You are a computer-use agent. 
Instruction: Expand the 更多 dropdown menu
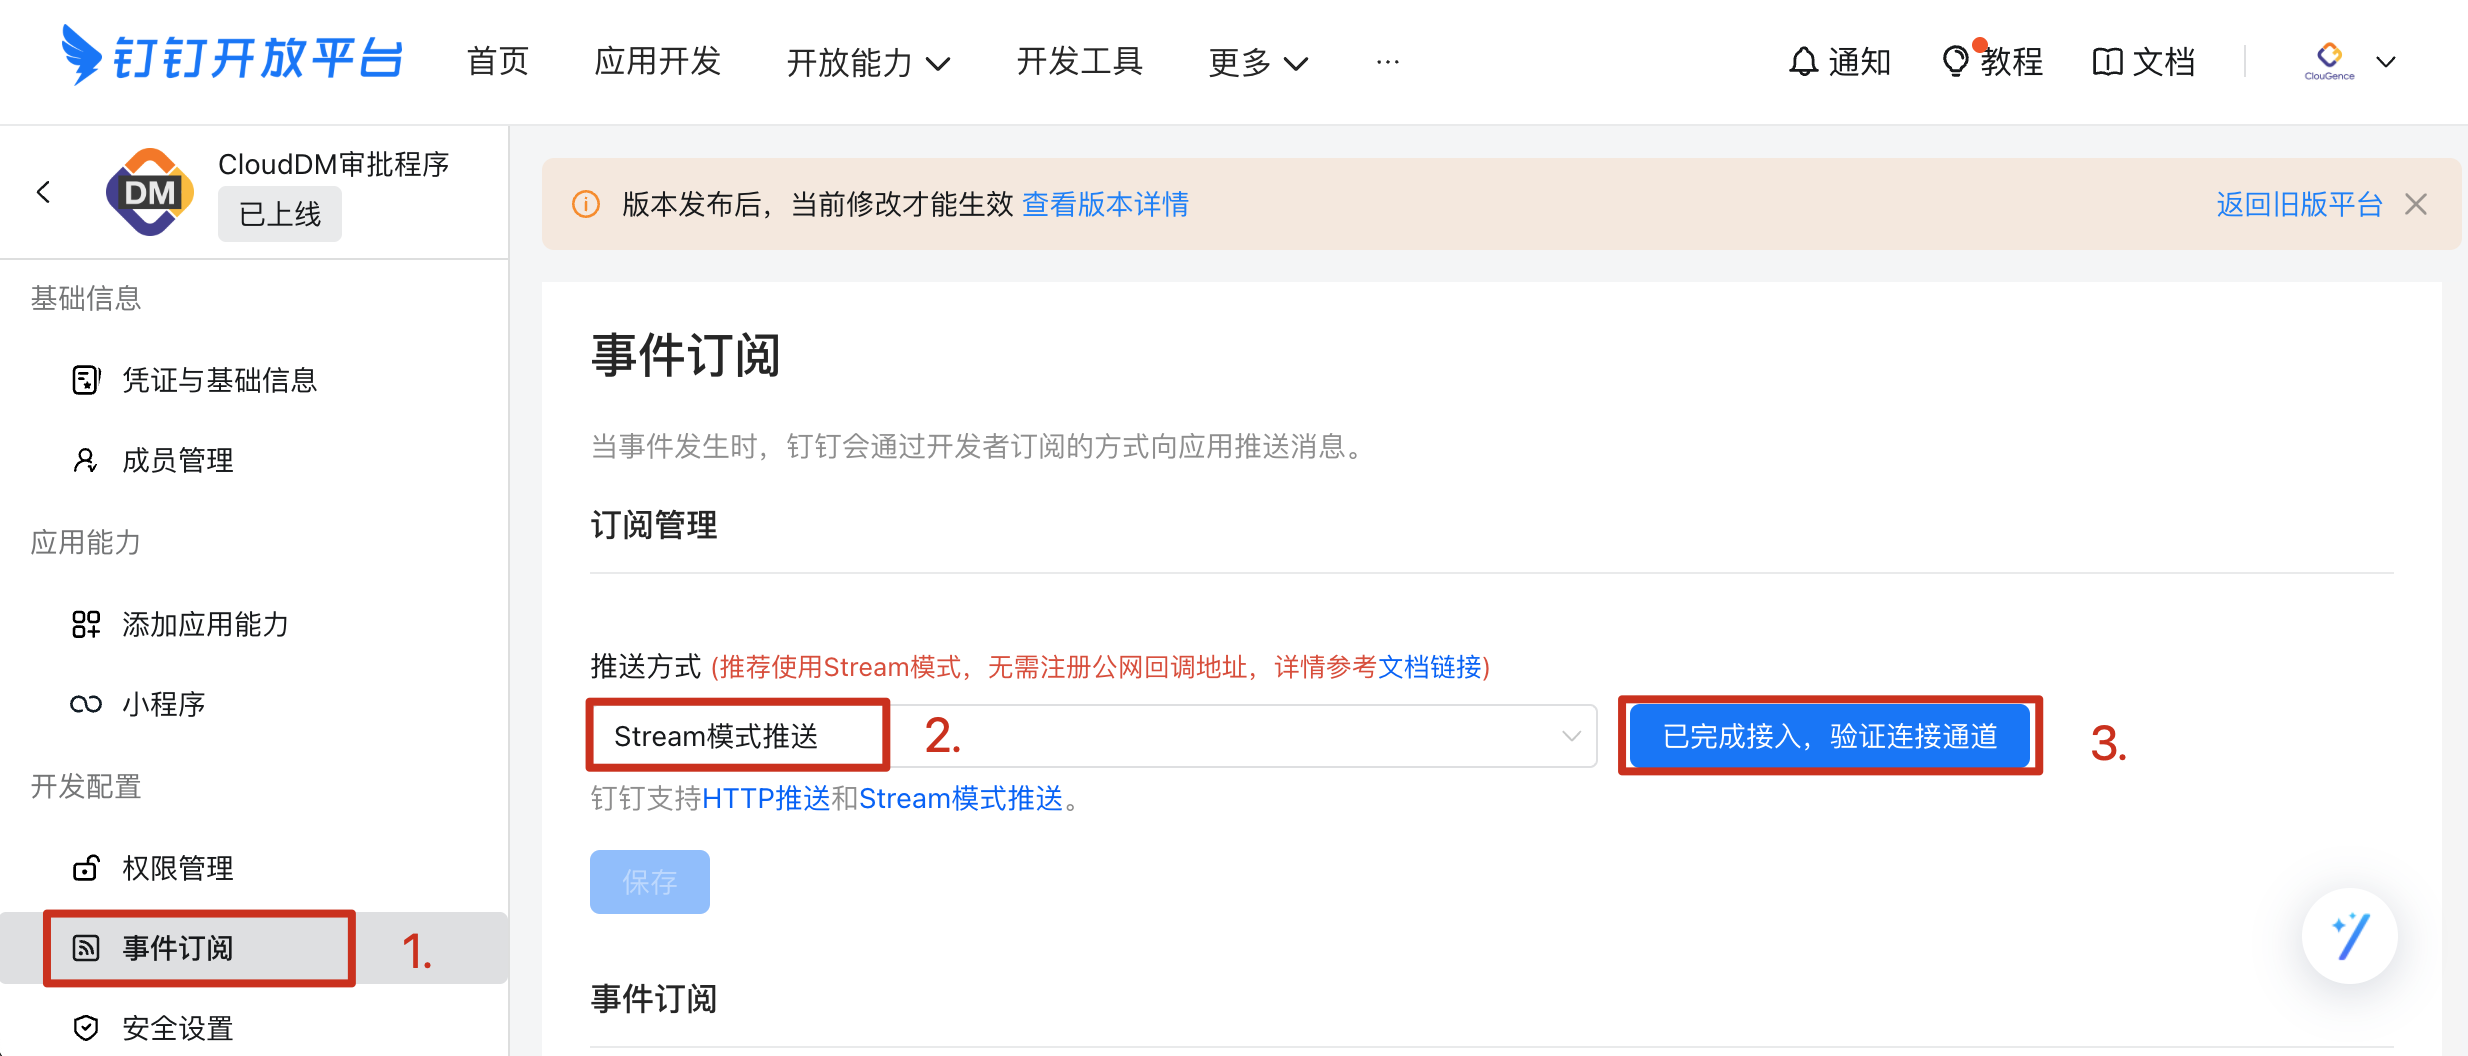point(1257,62)
